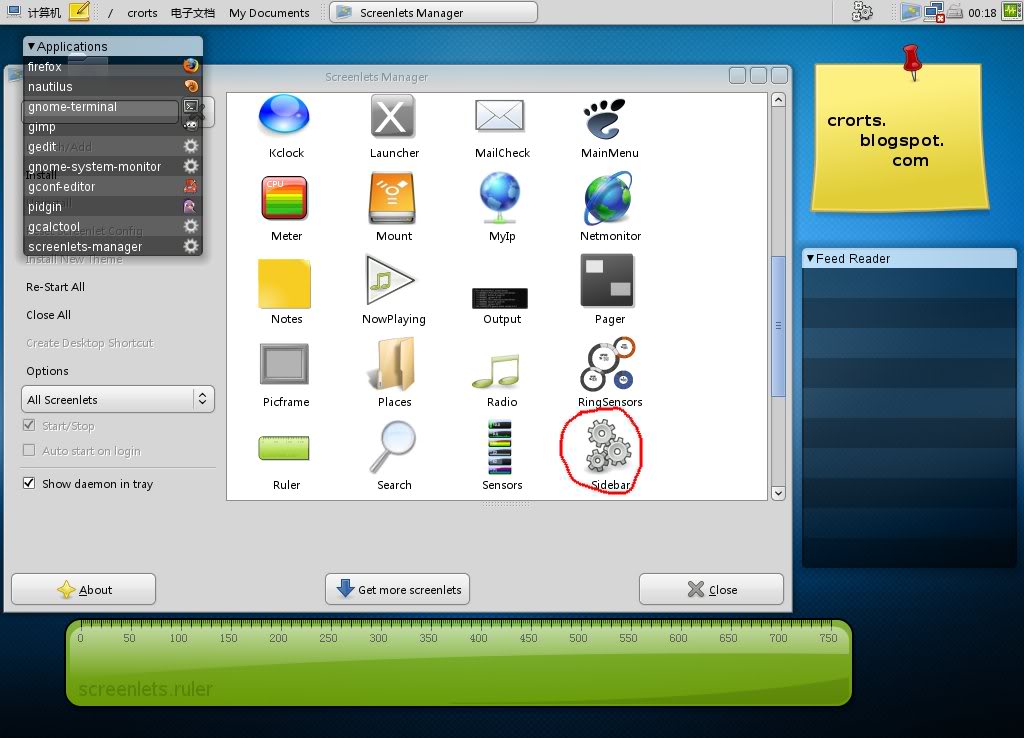The image size is (1024, 738).
Task: Click the screenlet list scrollbar thumb
Action: pos(778,325)
